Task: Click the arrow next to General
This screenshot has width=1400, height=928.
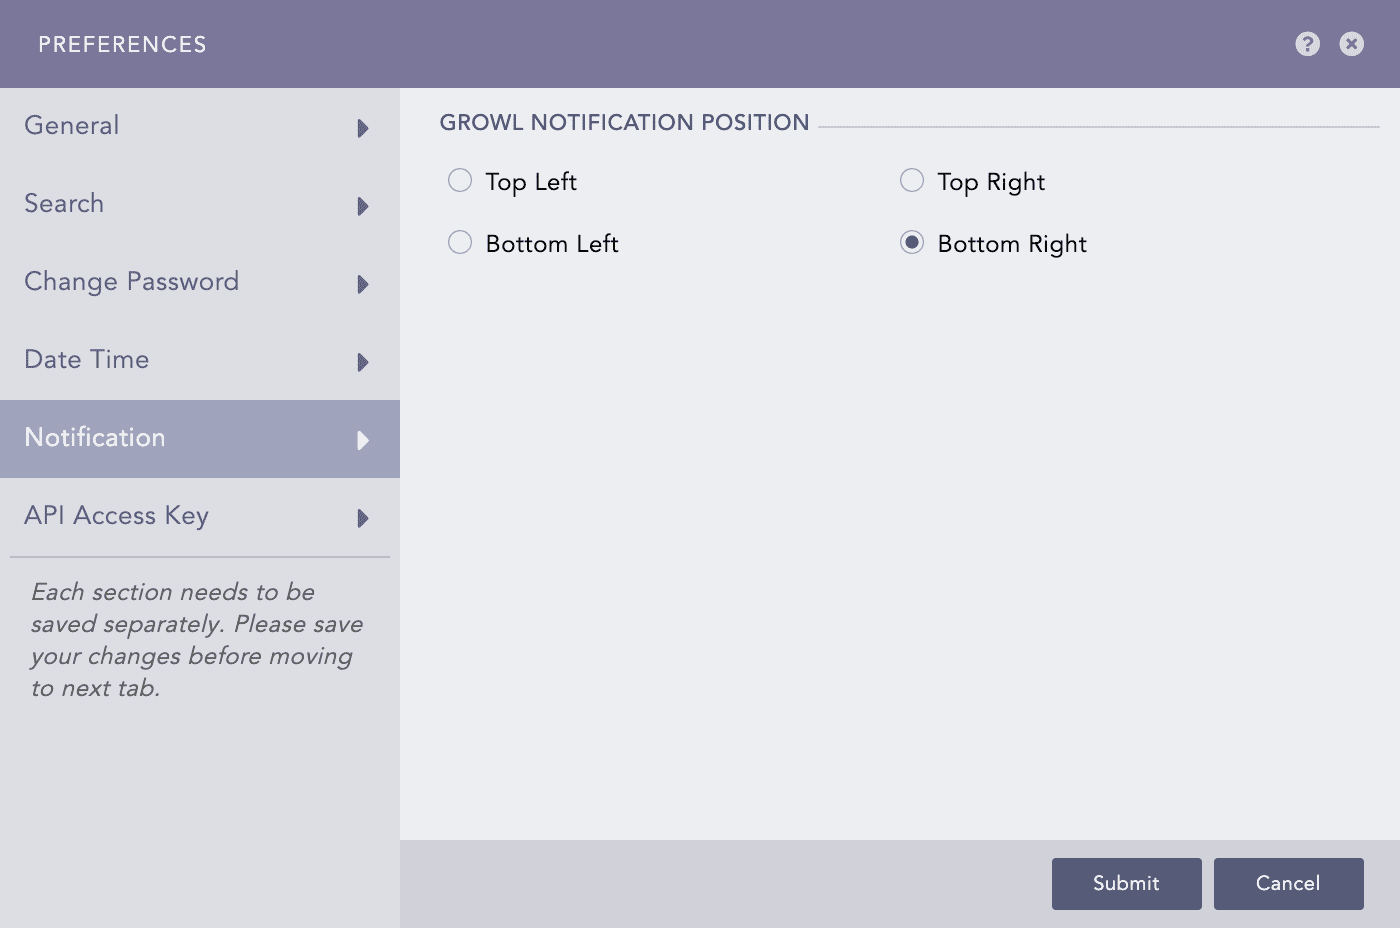Action: click(x=363, y=128)
